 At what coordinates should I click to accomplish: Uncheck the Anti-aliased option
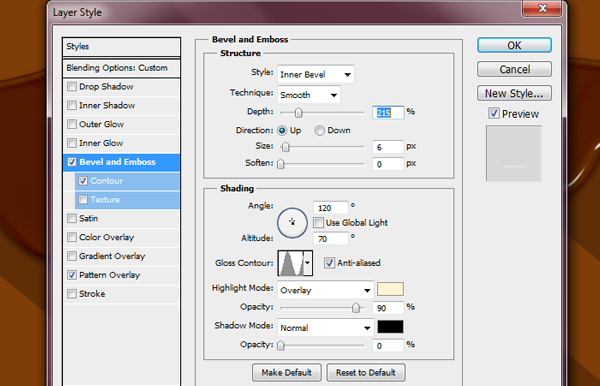(329, 263)
